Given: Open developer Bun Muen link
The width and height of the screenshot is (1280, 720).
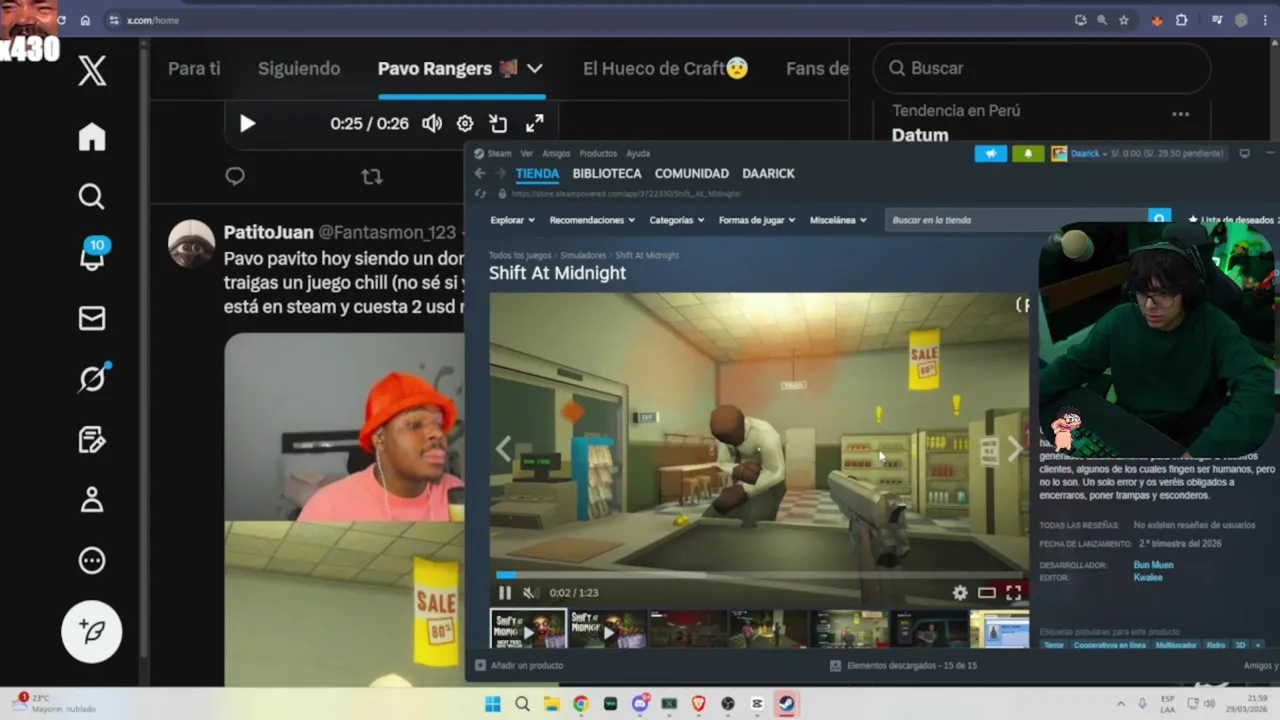Looking at the screenshot, I should [1153, 565].
